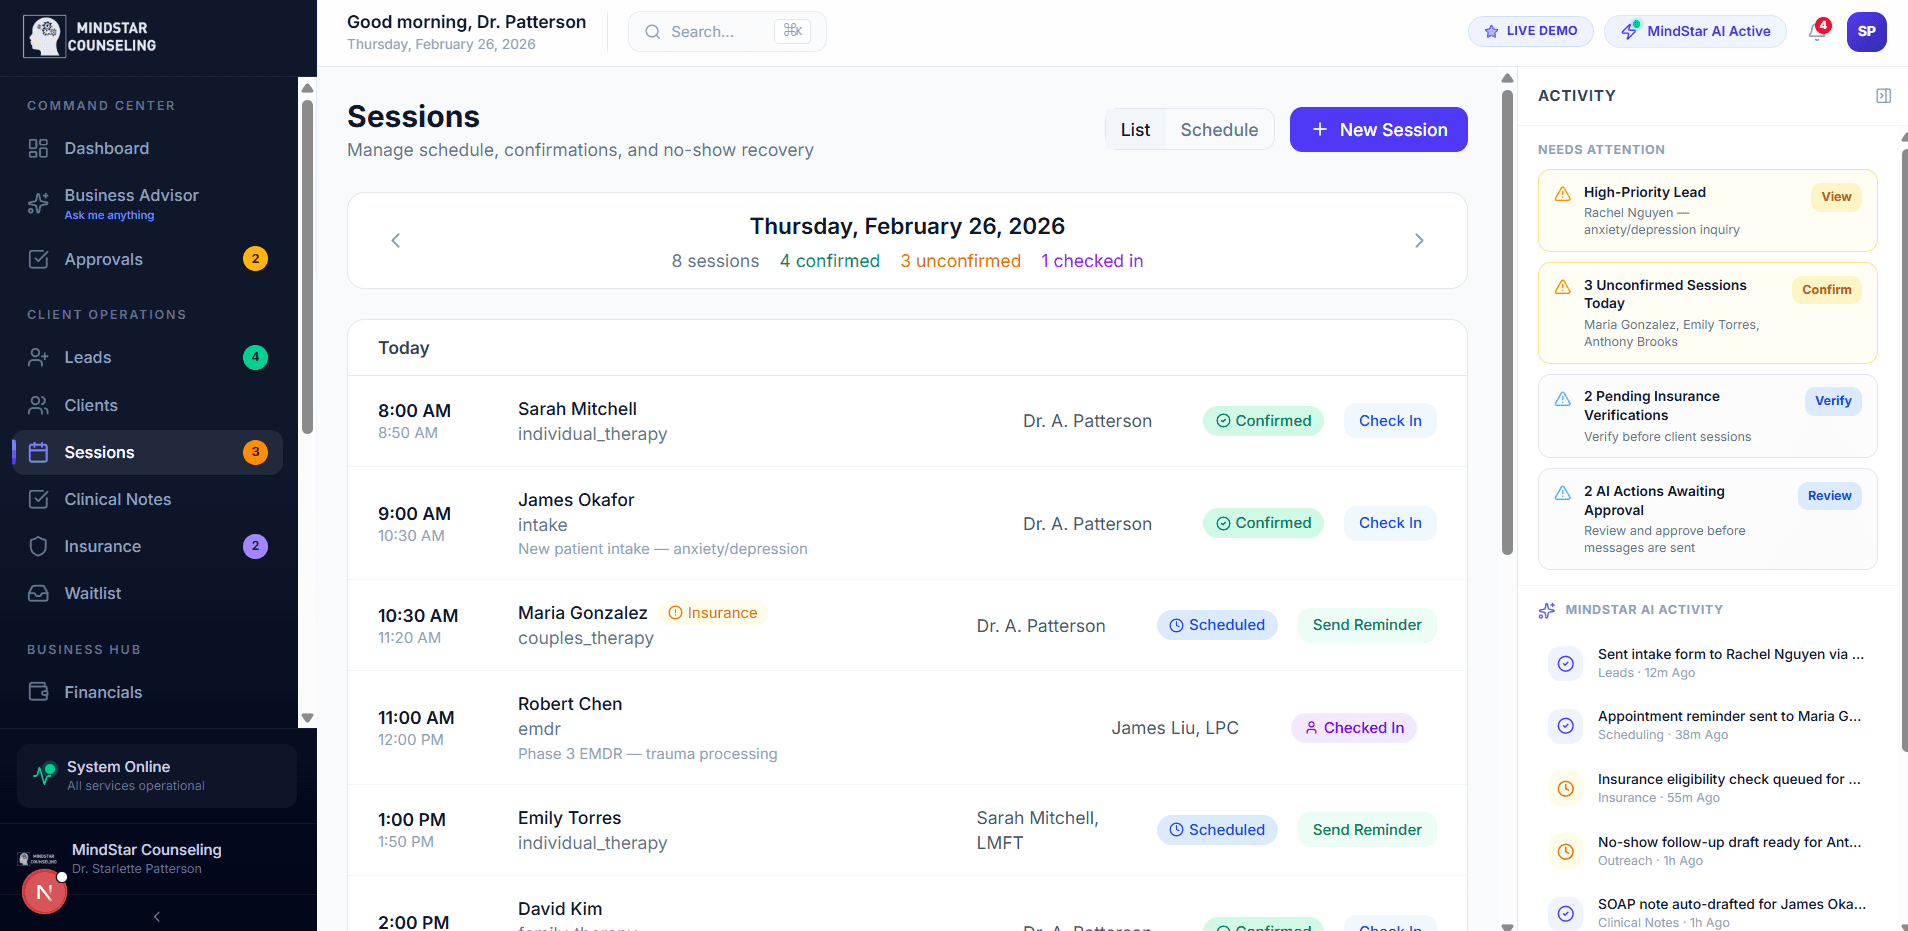Image resolution: width=1908 pixels, height=931 pixels.
Task: Advance to next day with the right arrow
Action: click(1419, 240)
